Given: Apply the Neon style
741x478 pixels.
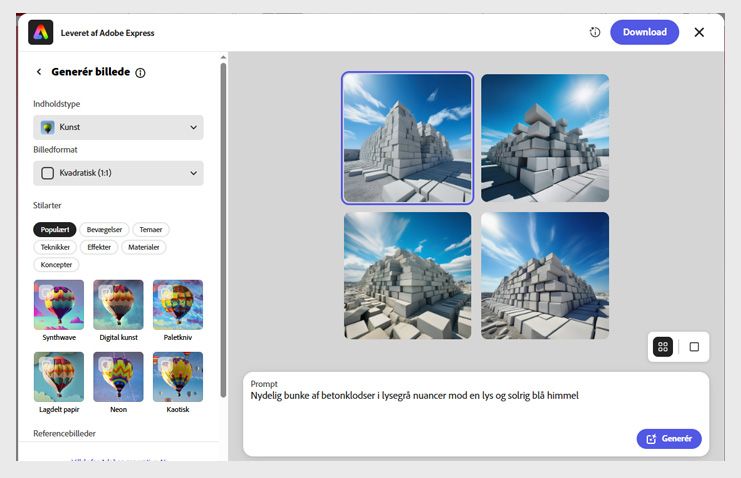Looking at the screenshot, I should pyautogui.click(x=118, y=377).
